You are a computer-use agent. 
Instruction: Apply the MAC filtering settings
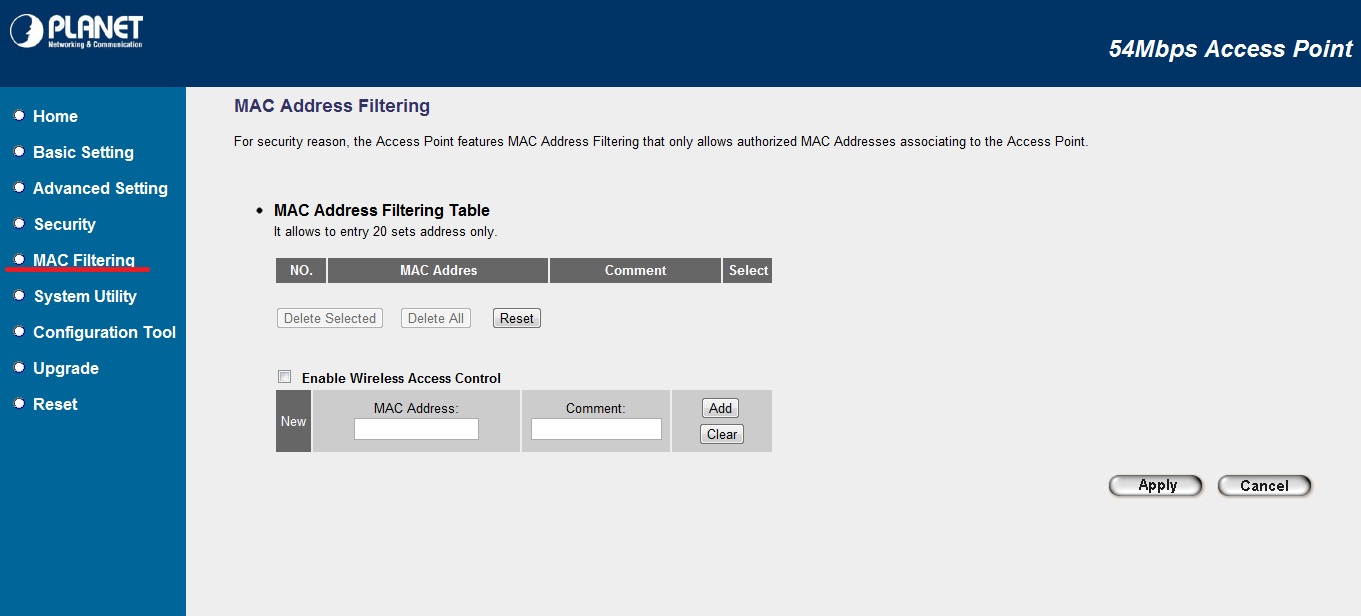(x=1156, y=485)
